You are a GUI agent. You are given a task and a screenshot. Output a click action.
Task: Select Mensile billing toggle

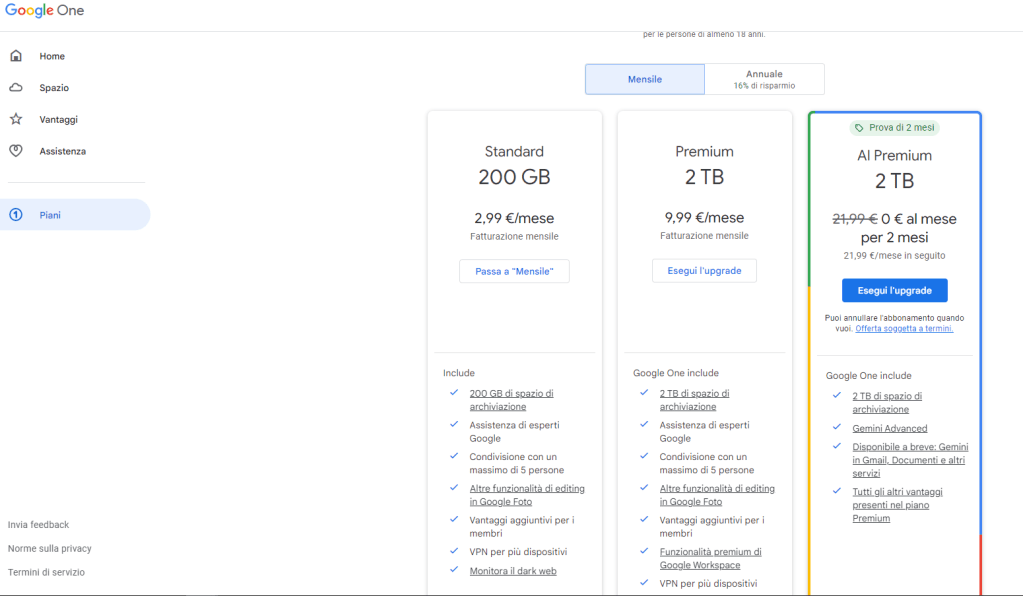click(x=645, y=79)
